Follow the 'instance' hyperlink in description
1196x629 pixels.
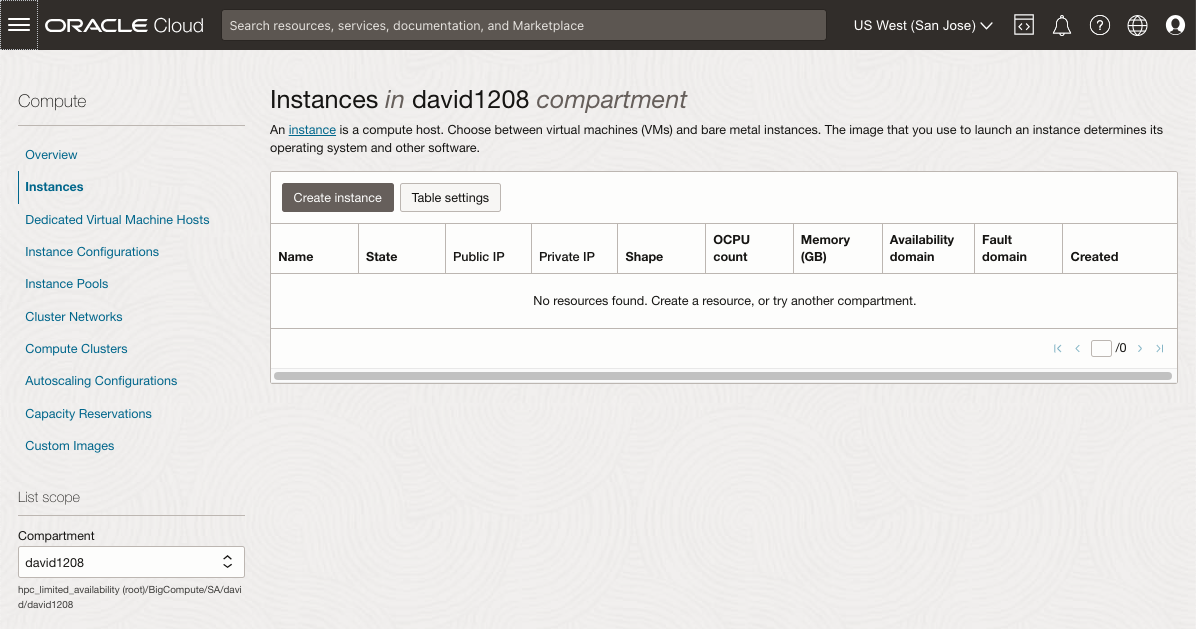click(x=312, y=130)
